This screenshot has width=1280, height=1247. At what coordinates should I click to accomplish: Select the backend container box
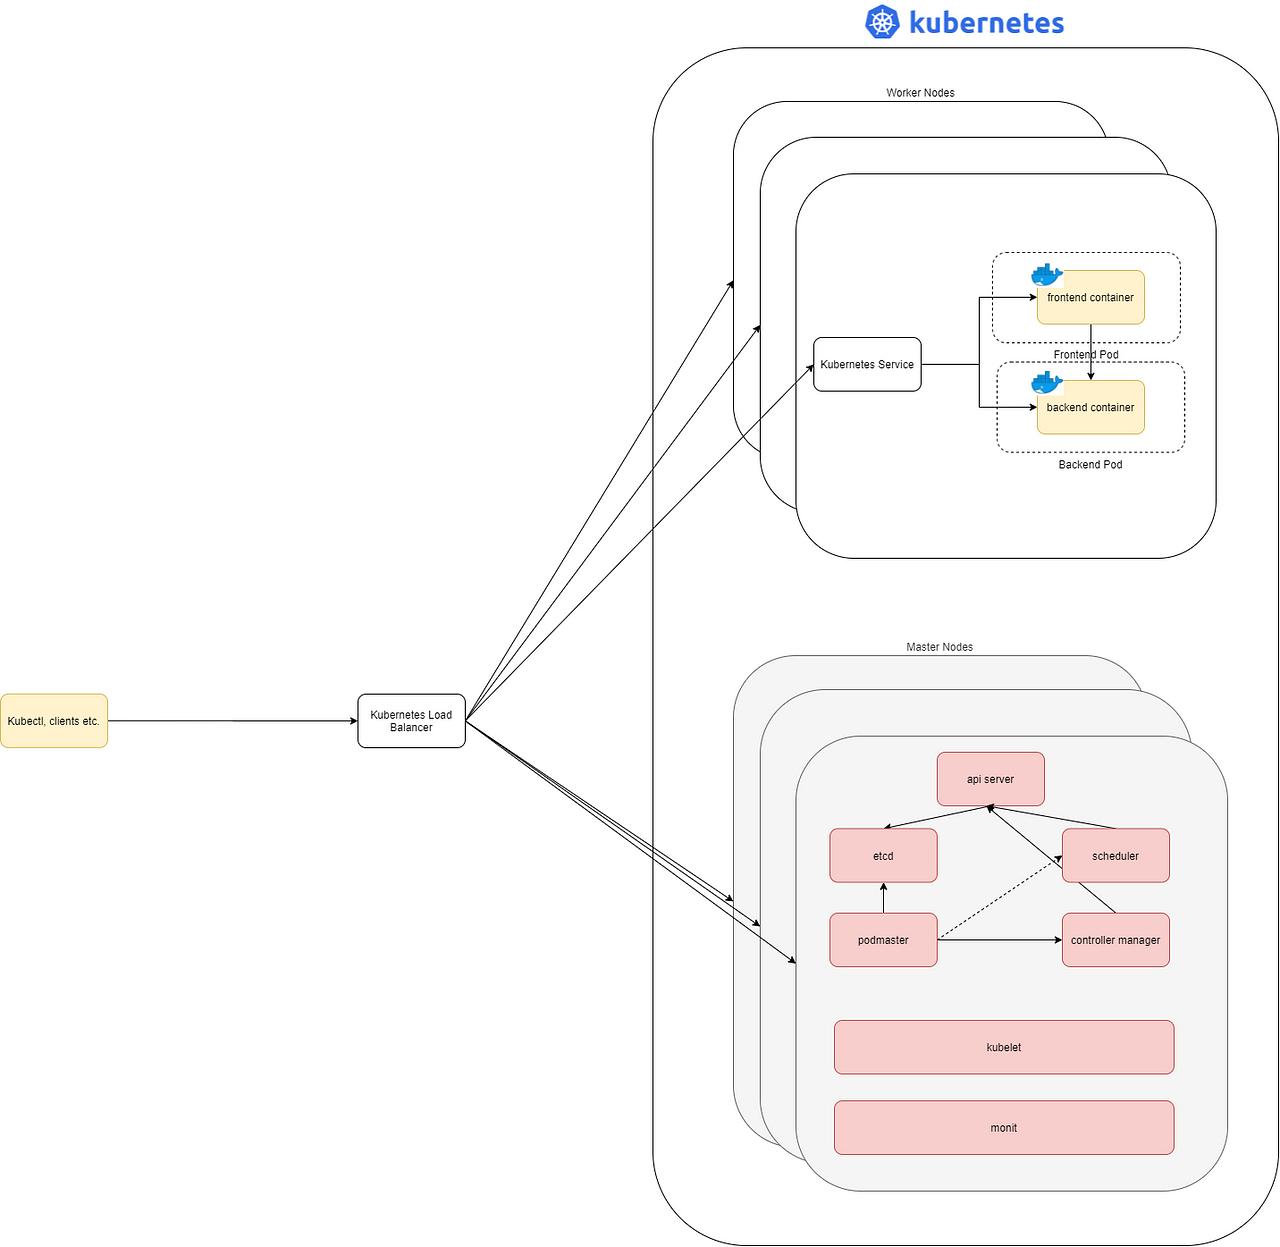pyautogui.click(x=1091, y=407)
